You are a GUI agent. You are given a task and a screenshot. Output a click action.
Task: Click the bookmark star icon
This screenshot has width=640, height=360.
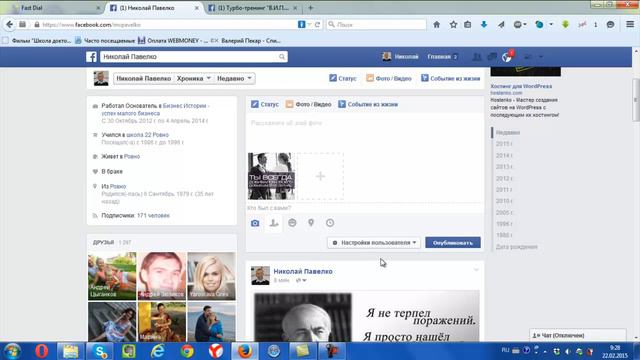click(453, 24)
